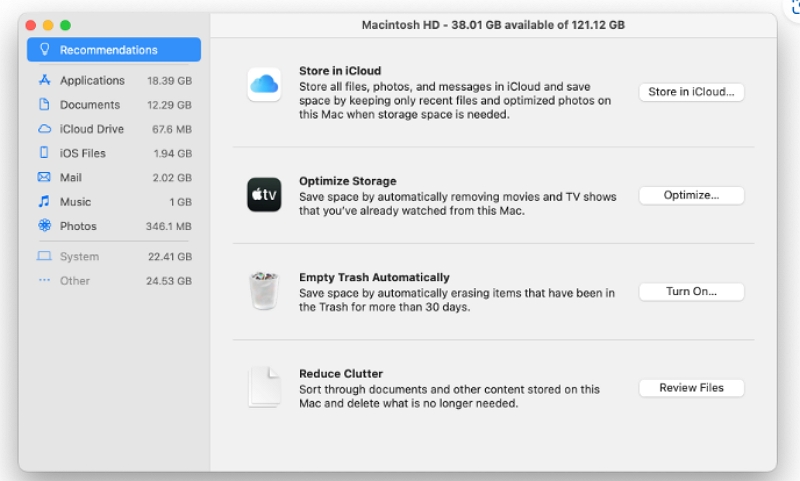The image size is (800, 481).
Task: Select the Other row label
Action: coord(74,281)
